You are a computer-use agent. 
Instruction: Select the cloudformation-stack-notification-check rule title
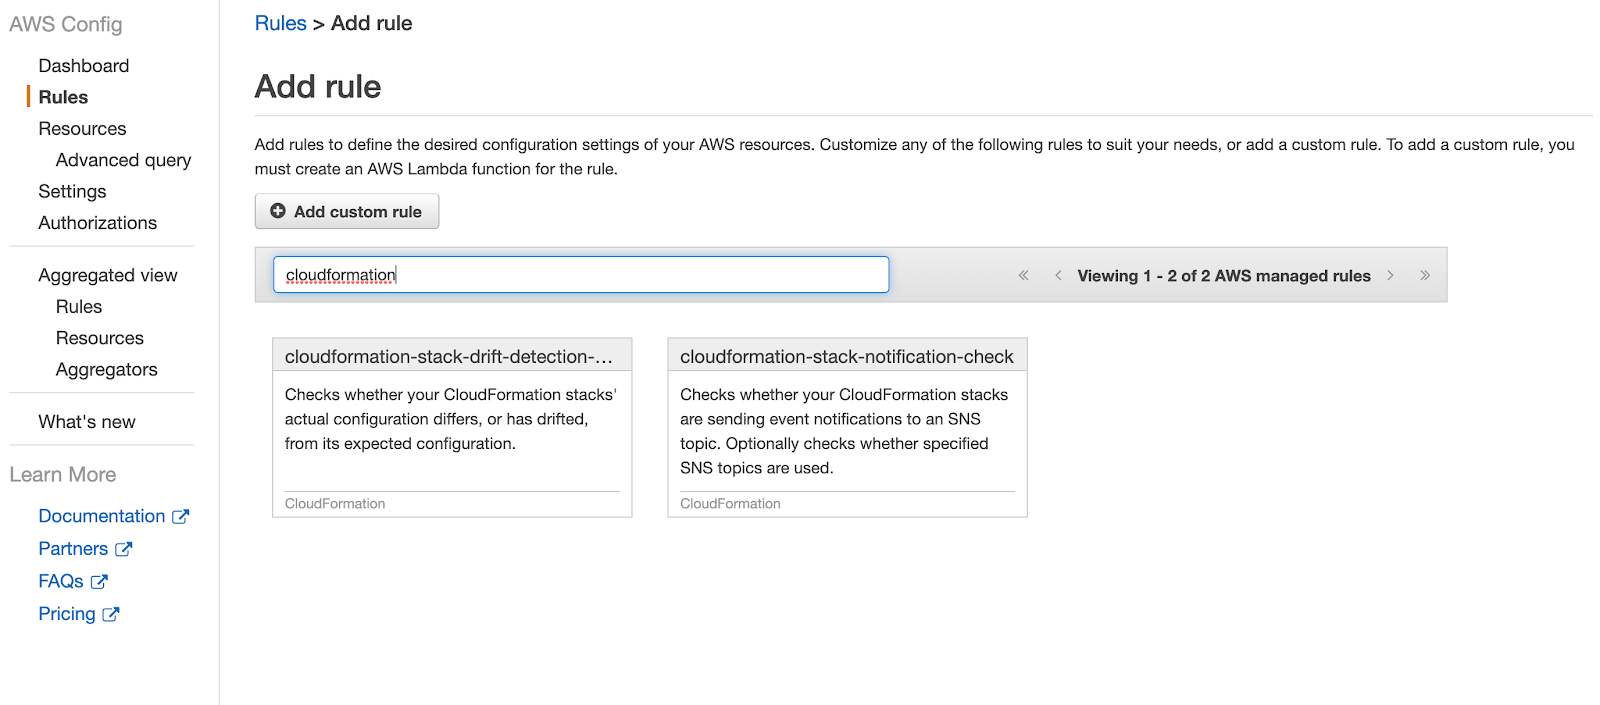point(847,357)
